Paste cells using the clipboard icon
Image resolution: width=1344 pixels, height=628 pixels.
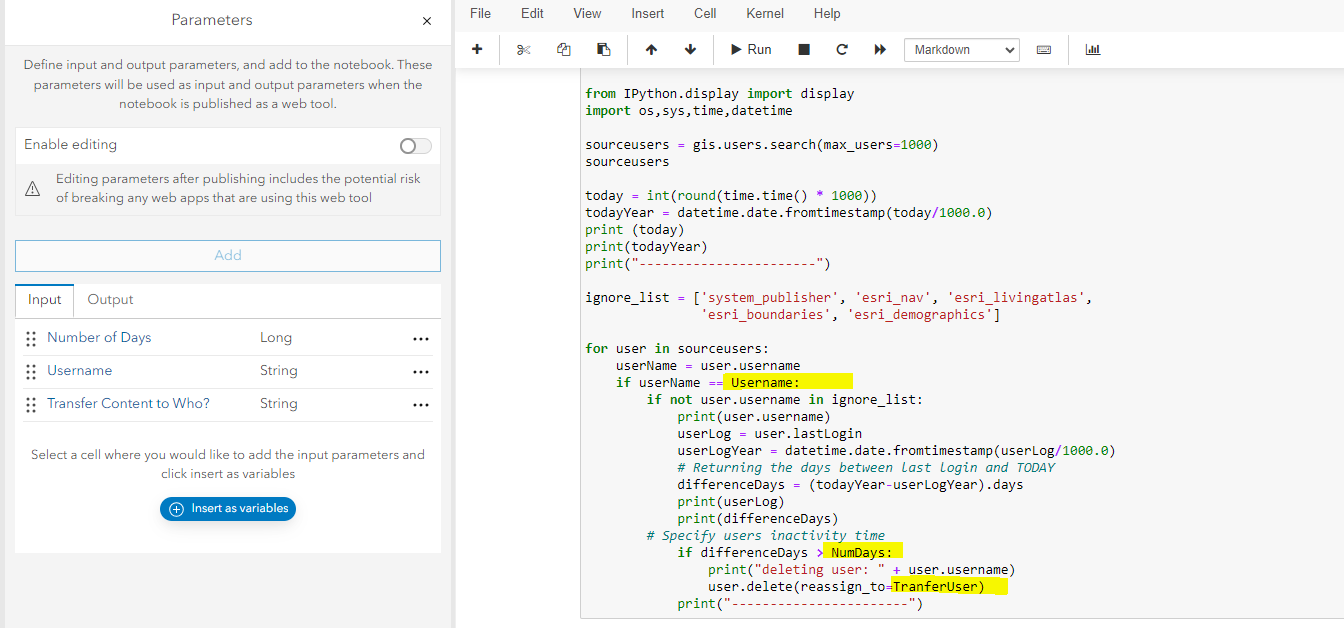click(603, 49)
